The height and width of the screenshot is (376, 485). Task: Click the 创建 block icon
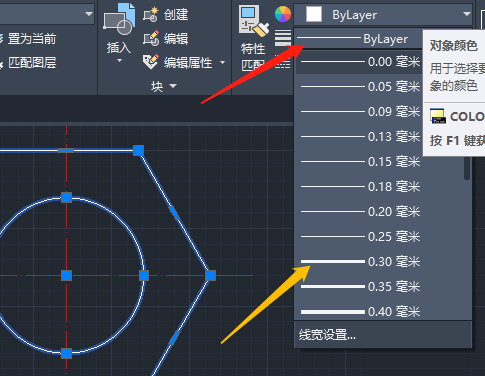tap(151, 15)
